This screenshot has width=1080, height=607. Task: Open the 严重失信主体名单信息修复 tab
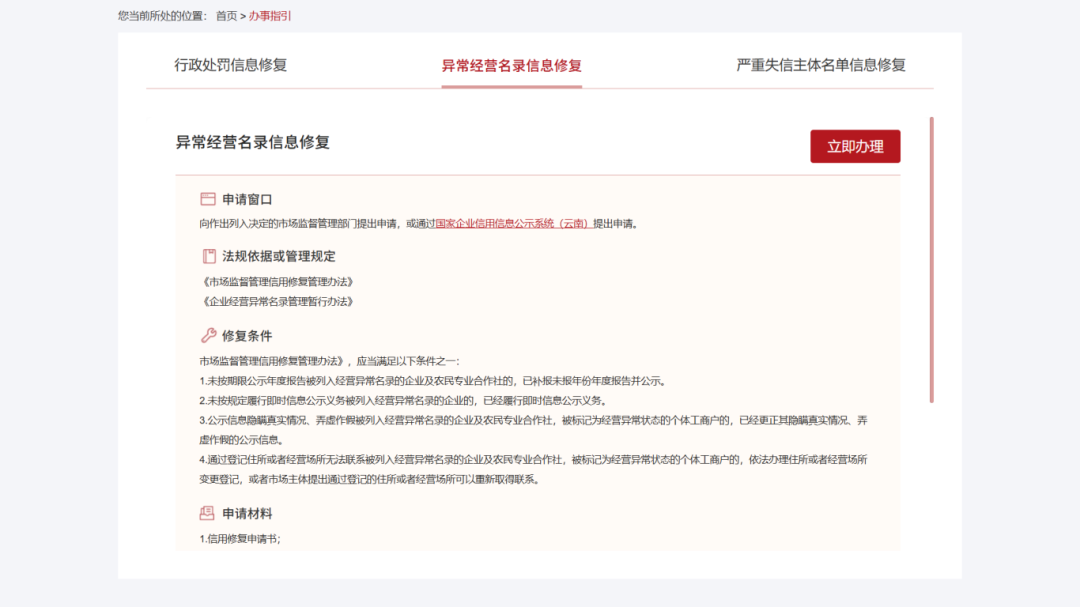820,65
